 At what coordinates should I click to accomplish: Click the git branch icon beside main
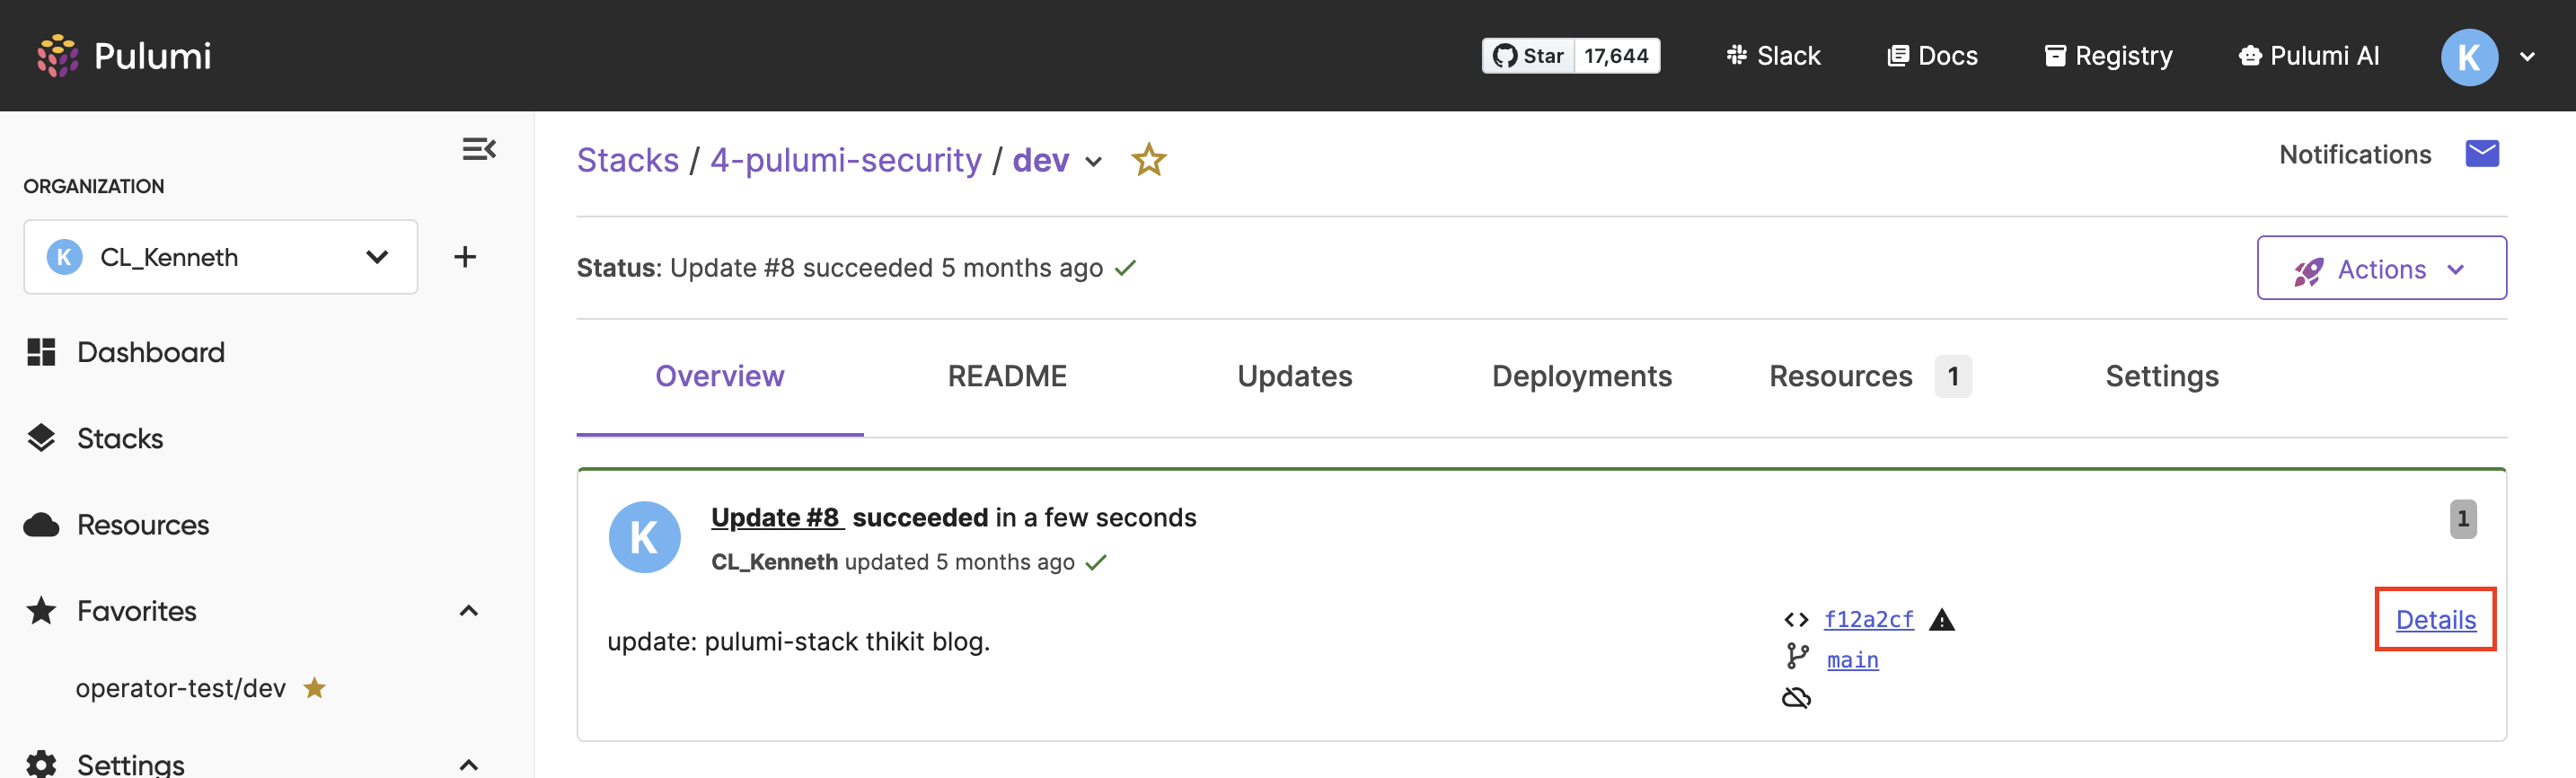pyautogui.click(x=1797, y=656)
